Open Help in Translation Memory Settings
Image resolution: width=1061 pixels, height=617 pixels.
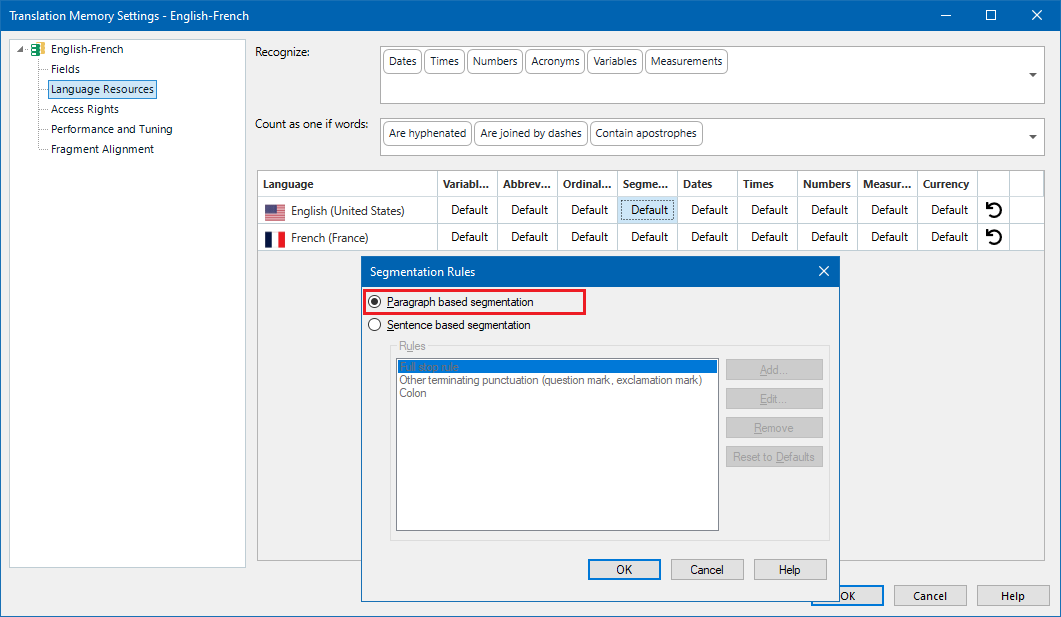click(x=1013, y=596)
